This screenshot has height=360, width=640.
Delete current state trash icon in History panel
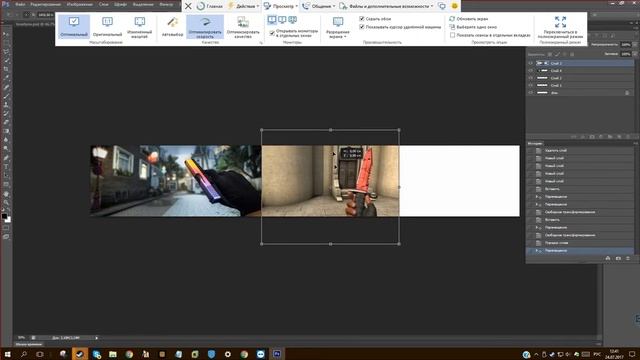point(628,258)
